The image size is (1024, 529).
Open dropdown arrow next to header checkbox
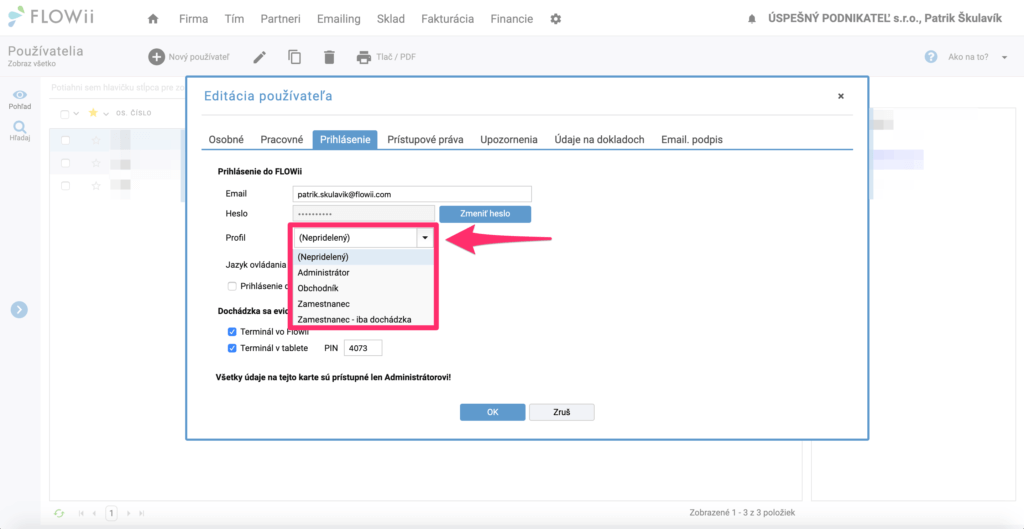point(76,114)
